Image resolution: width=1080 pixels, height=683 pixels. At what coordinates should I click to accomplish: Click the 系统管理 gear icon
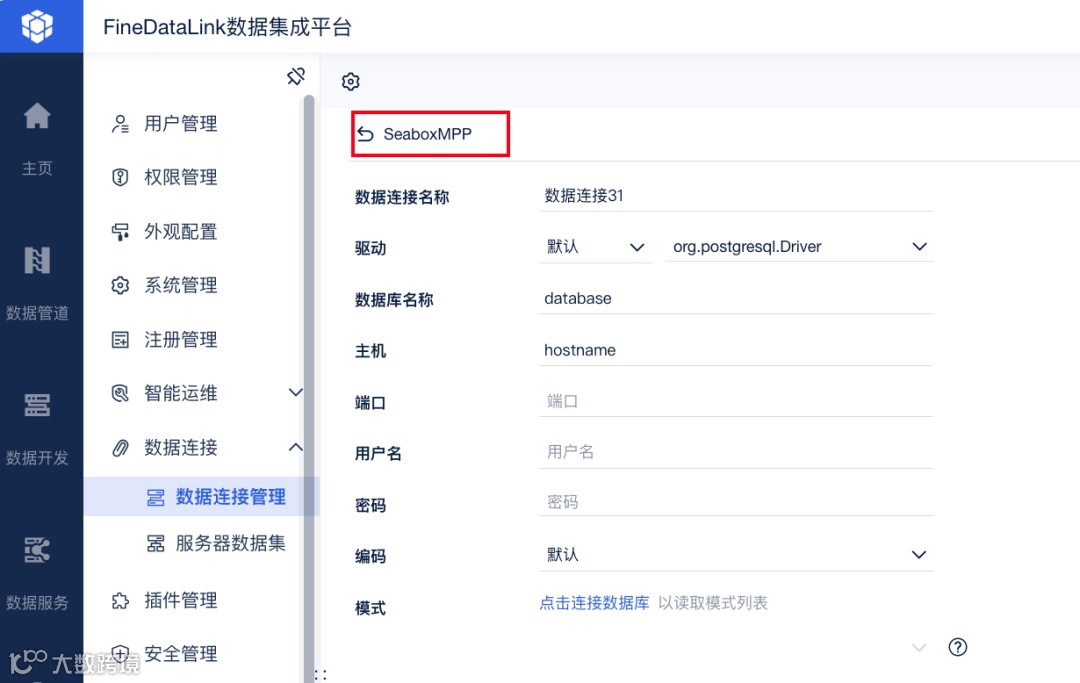[120, 285]
